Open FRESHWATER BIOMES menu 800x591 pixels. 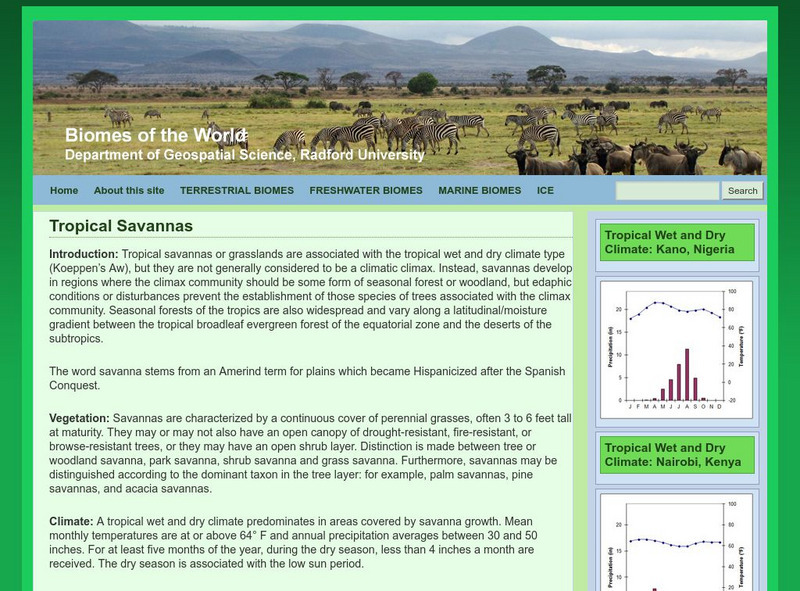pyautogui.click(x=366, y=190)
